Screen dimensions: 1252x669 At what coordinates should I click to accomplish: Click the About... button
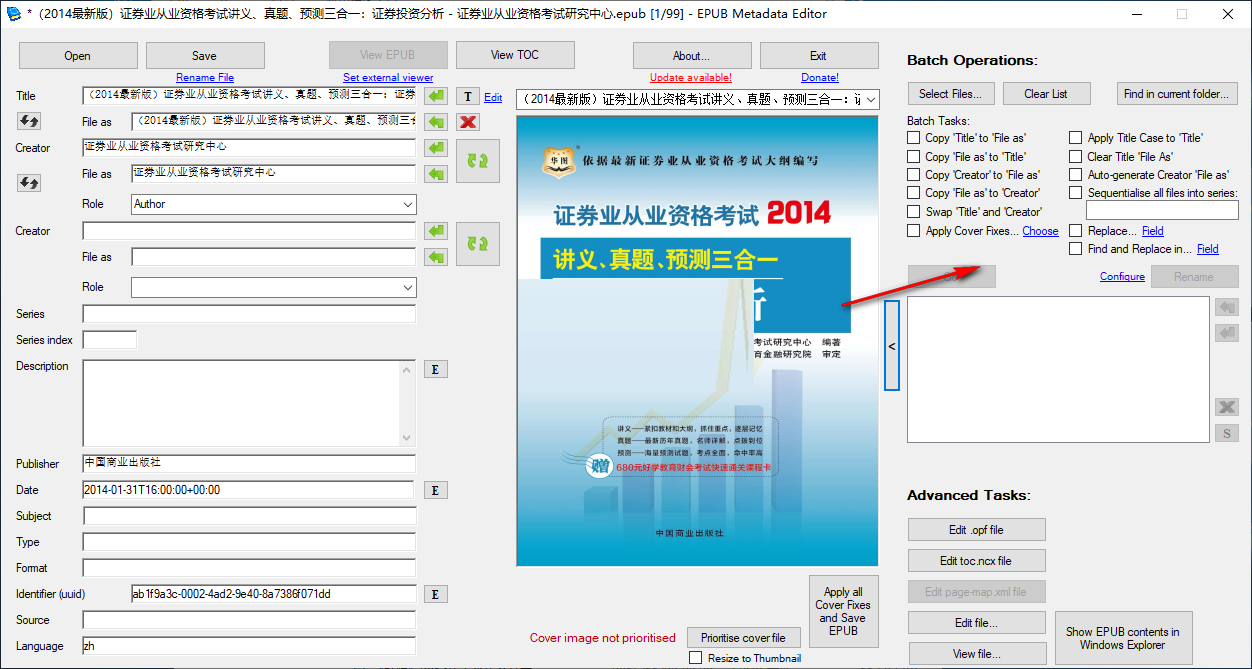[691, 56]
